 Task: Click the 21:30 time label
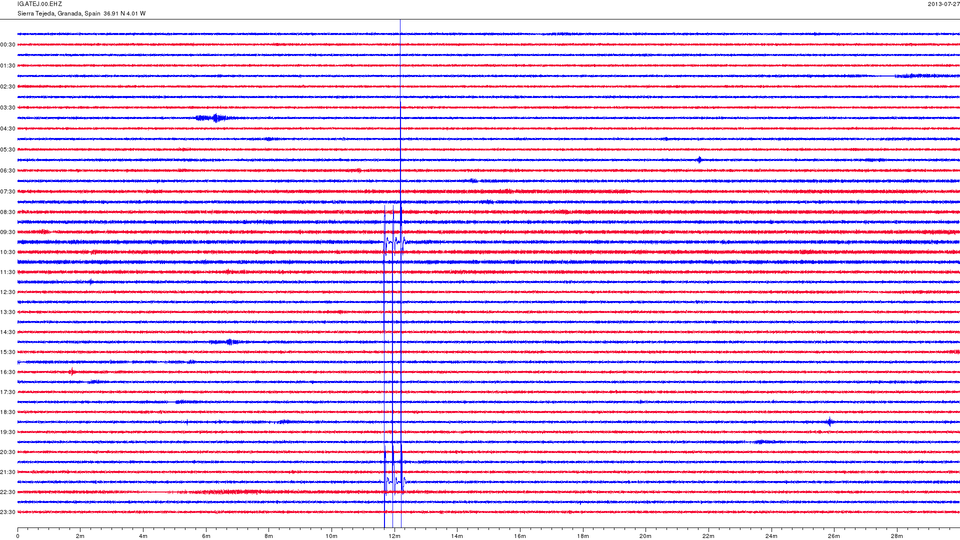tap(8, 472)
